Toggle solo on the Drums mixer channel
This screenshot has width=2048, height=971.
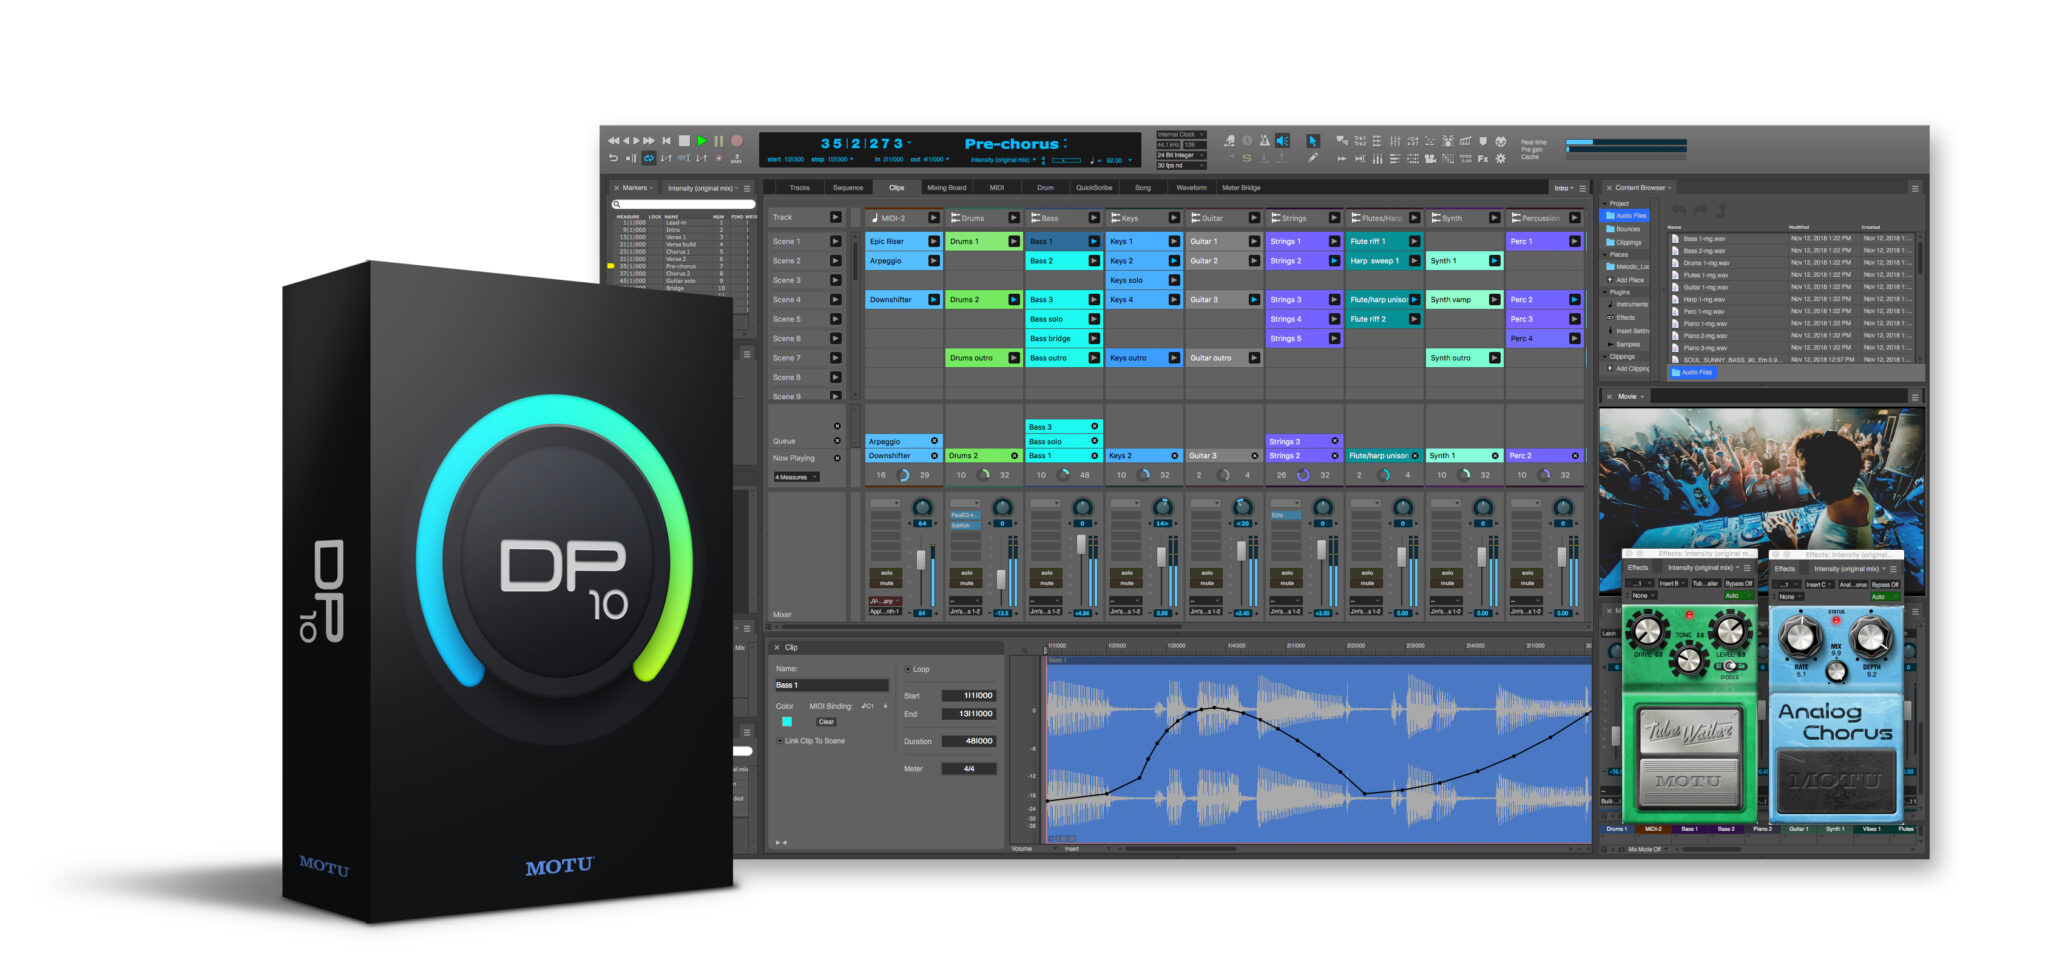coord(966,573)
